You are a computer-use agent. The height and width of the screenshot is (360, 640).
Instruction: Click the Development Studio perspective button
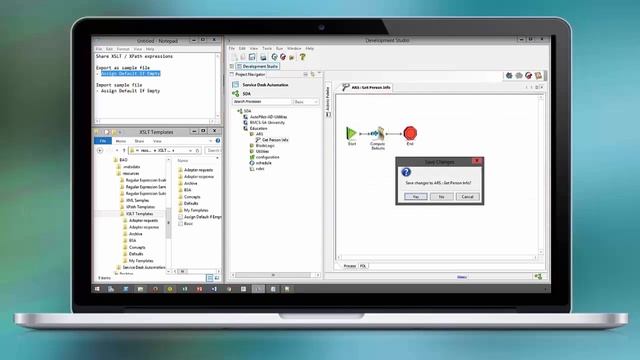click(258, 66)
